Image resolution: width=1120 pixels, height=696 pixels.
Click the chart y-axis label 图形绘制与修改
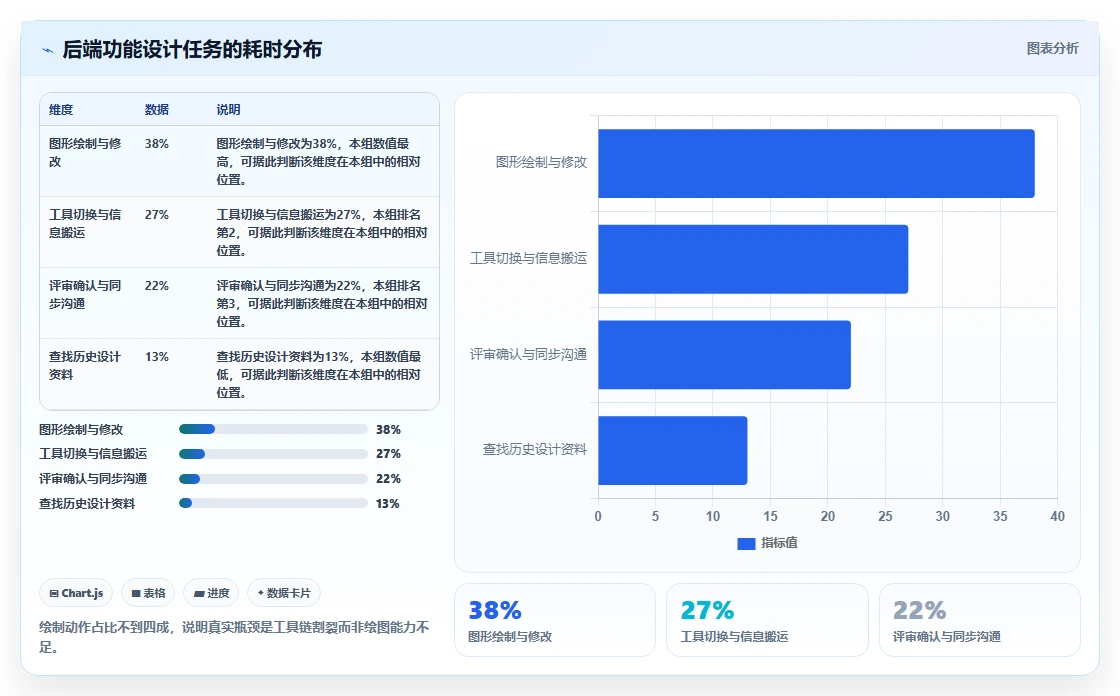[541, 162]
